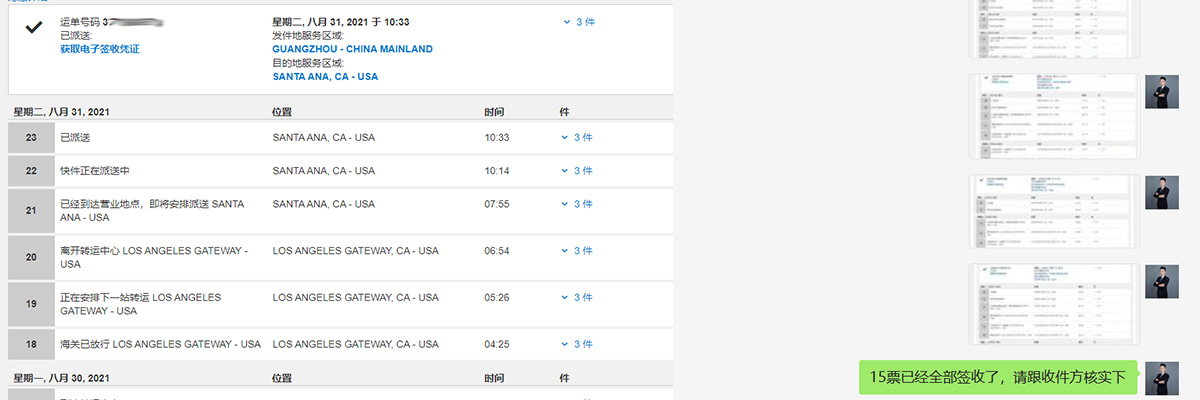Screen dimensions: 1200x400
Task: Click the delivered checkmark icon
Action: tap(34, 28)
